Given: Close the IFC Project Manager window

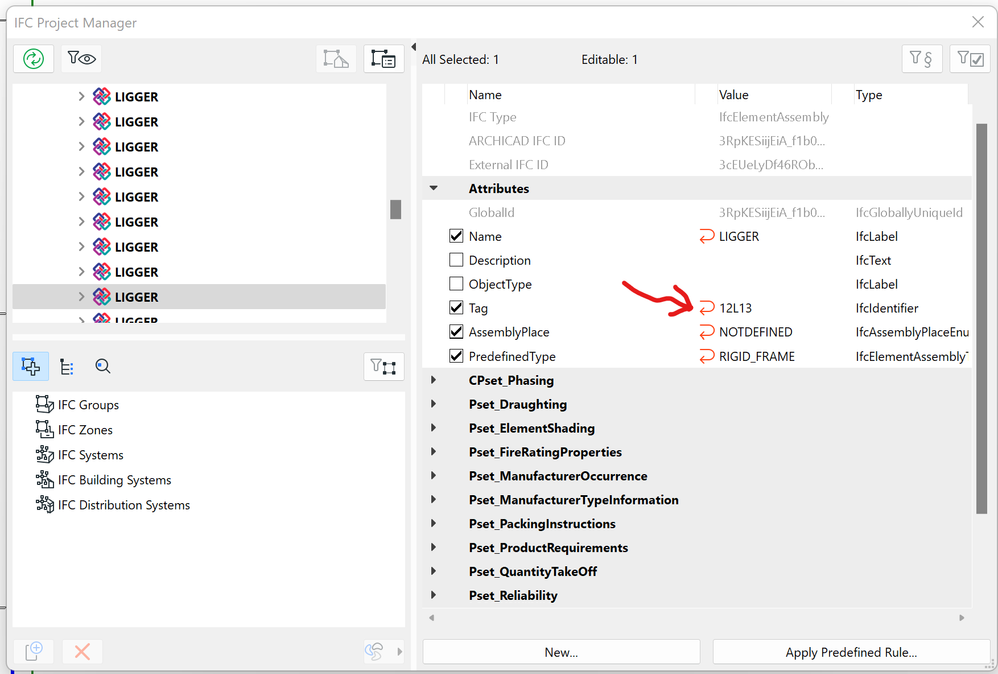Looking at the screenshot, I should (978, 22).
